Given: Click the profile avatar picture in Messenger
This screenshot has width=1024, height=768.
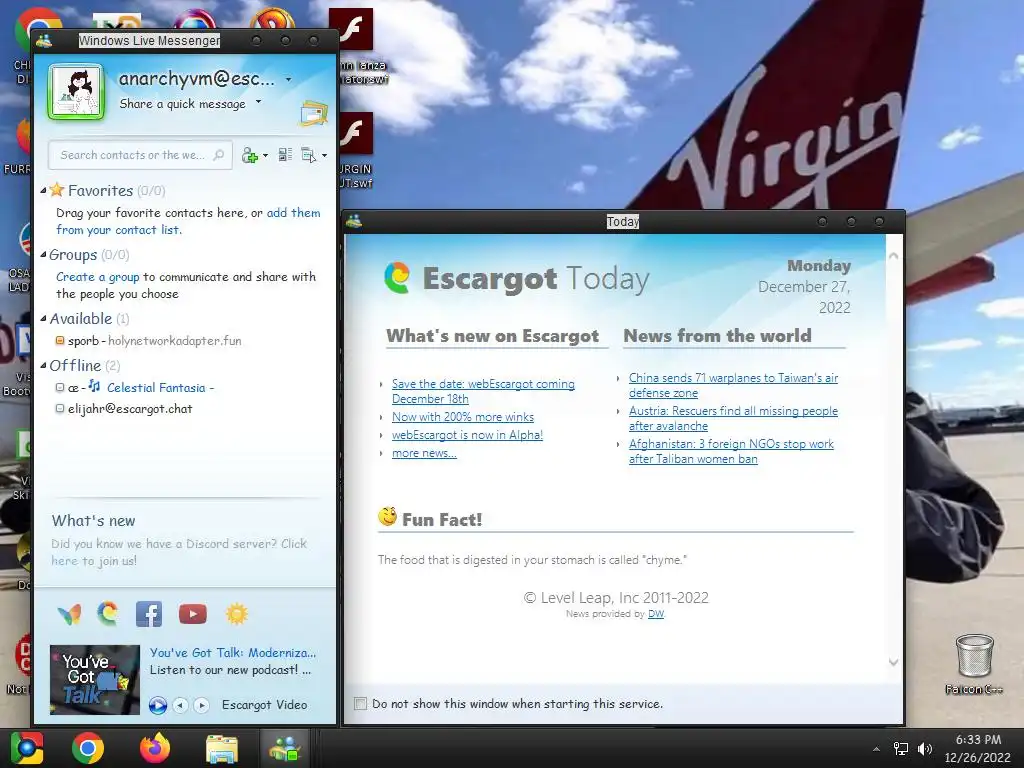Looking at the screenshot, I should pyautogui.click(x=76, y=92).
